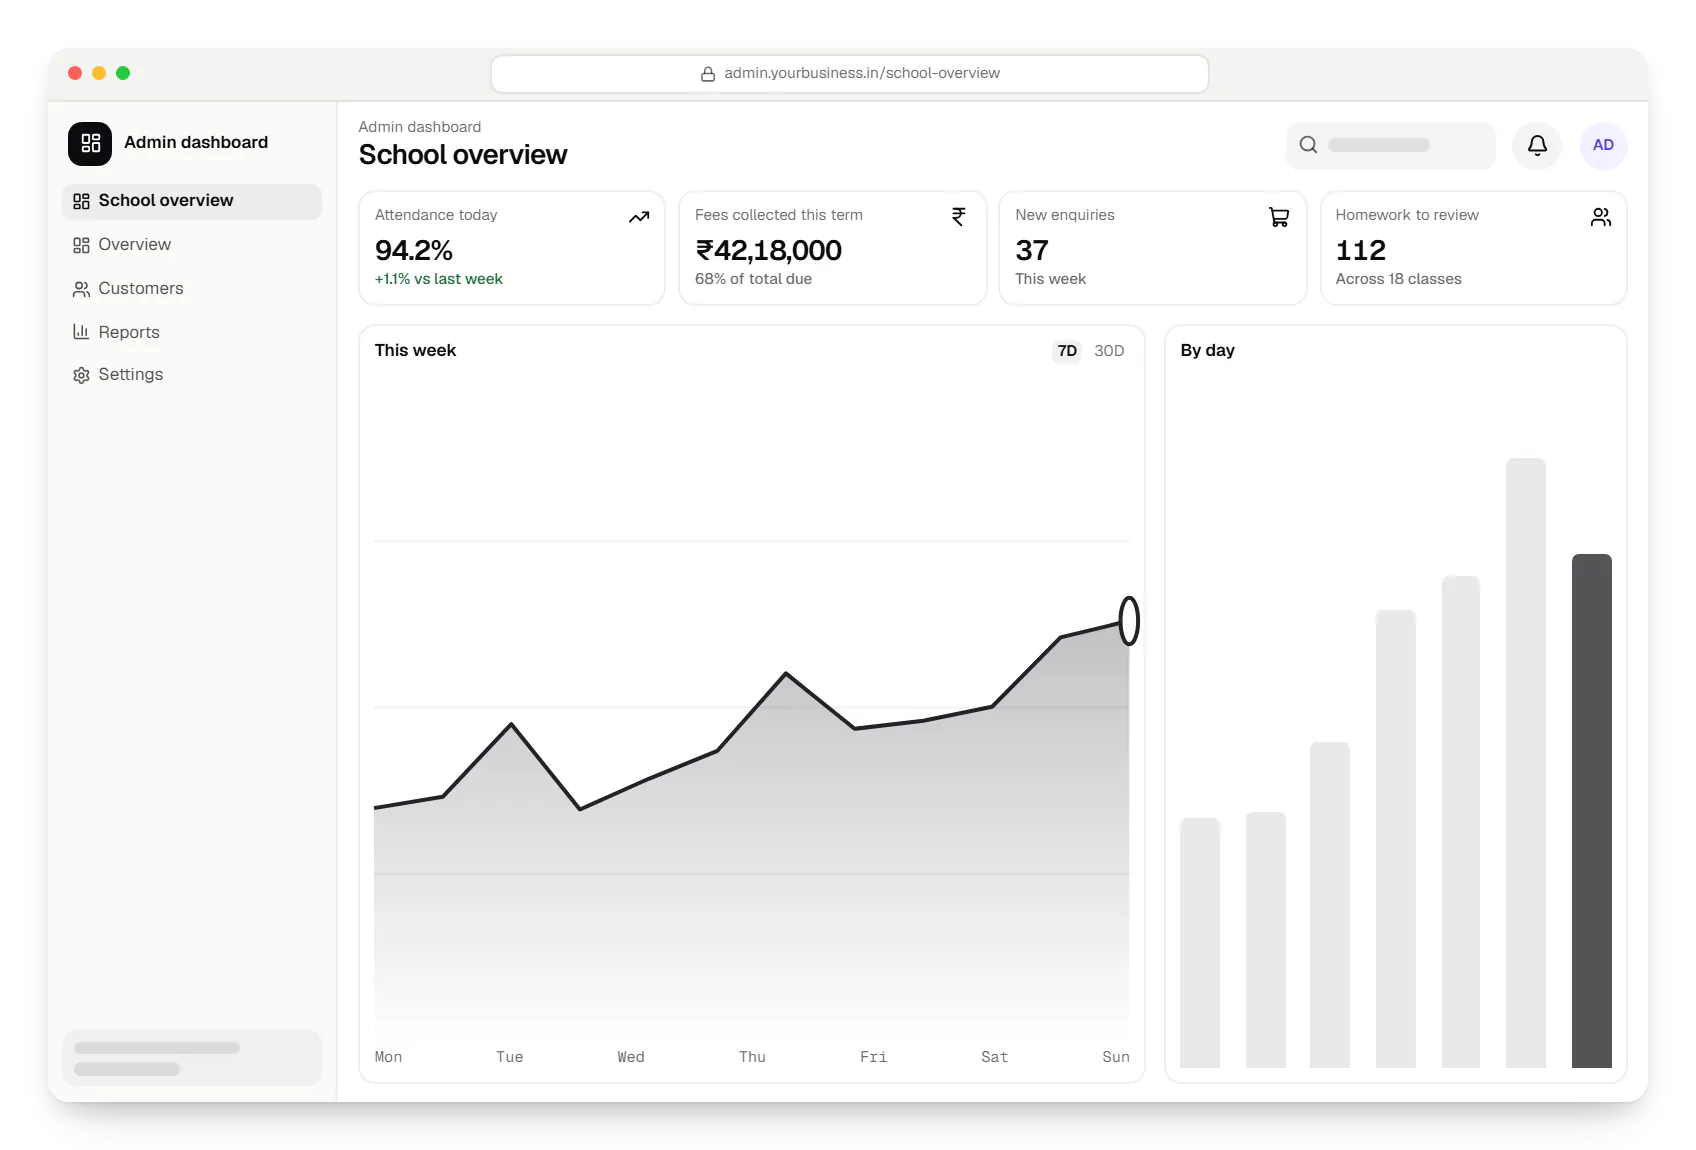Click the search magnifier icon
The width and height of the screenshot is (1696, 1150).
pos(1308,145)
